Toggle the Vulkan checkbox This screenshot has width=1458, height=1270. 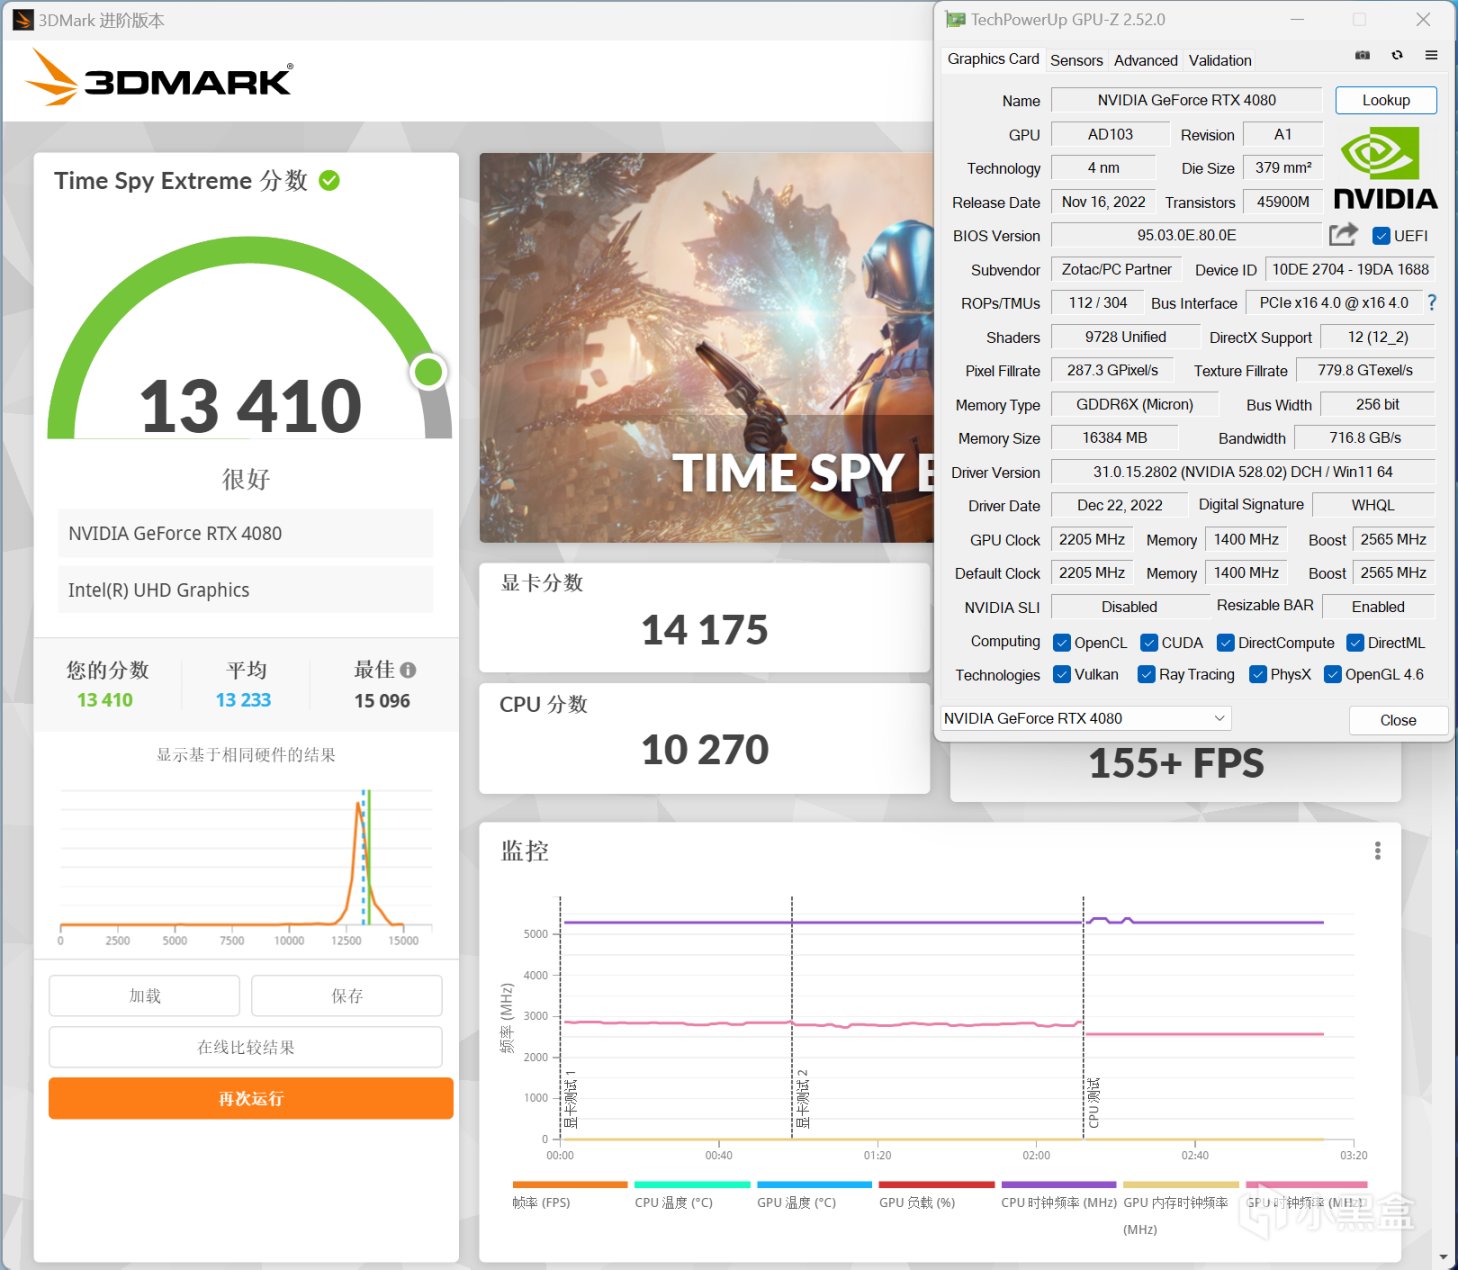click(1062, 675)
